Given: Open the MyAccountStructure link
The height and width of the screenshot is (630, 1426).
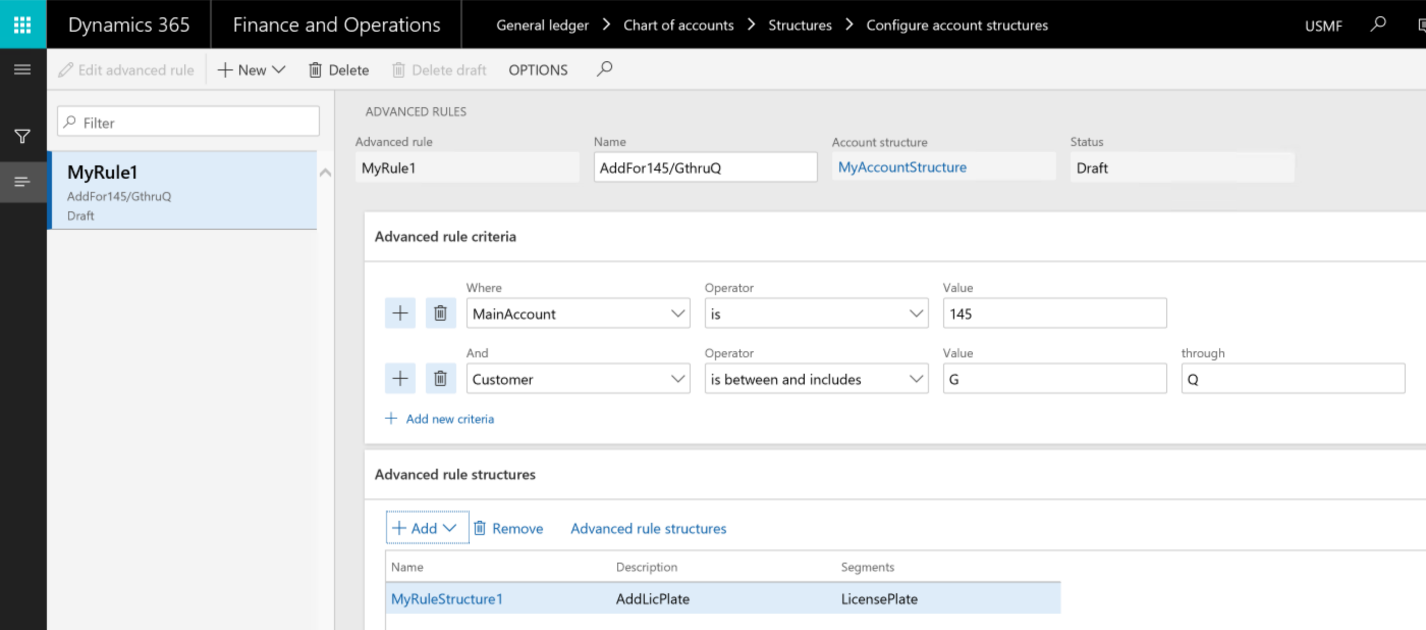Looking at the screenshot, I should (x=902, y=167).
